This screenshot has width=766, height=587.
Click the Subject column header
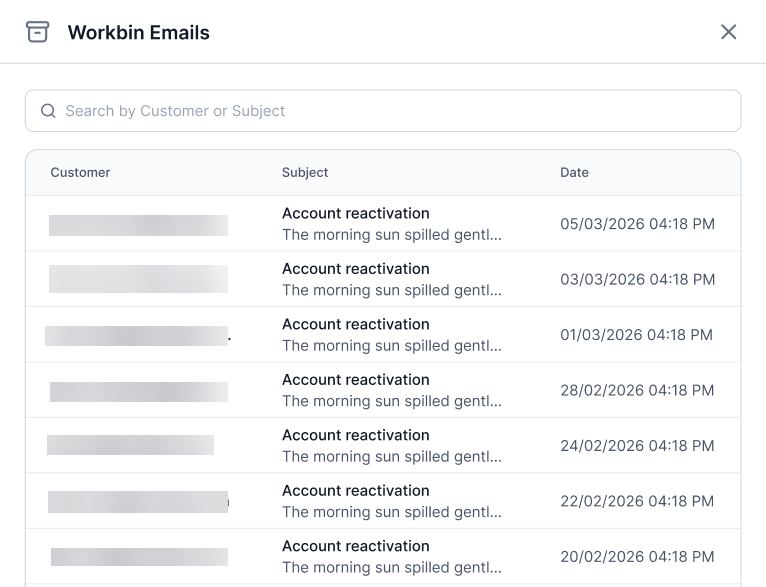point(305,172)
